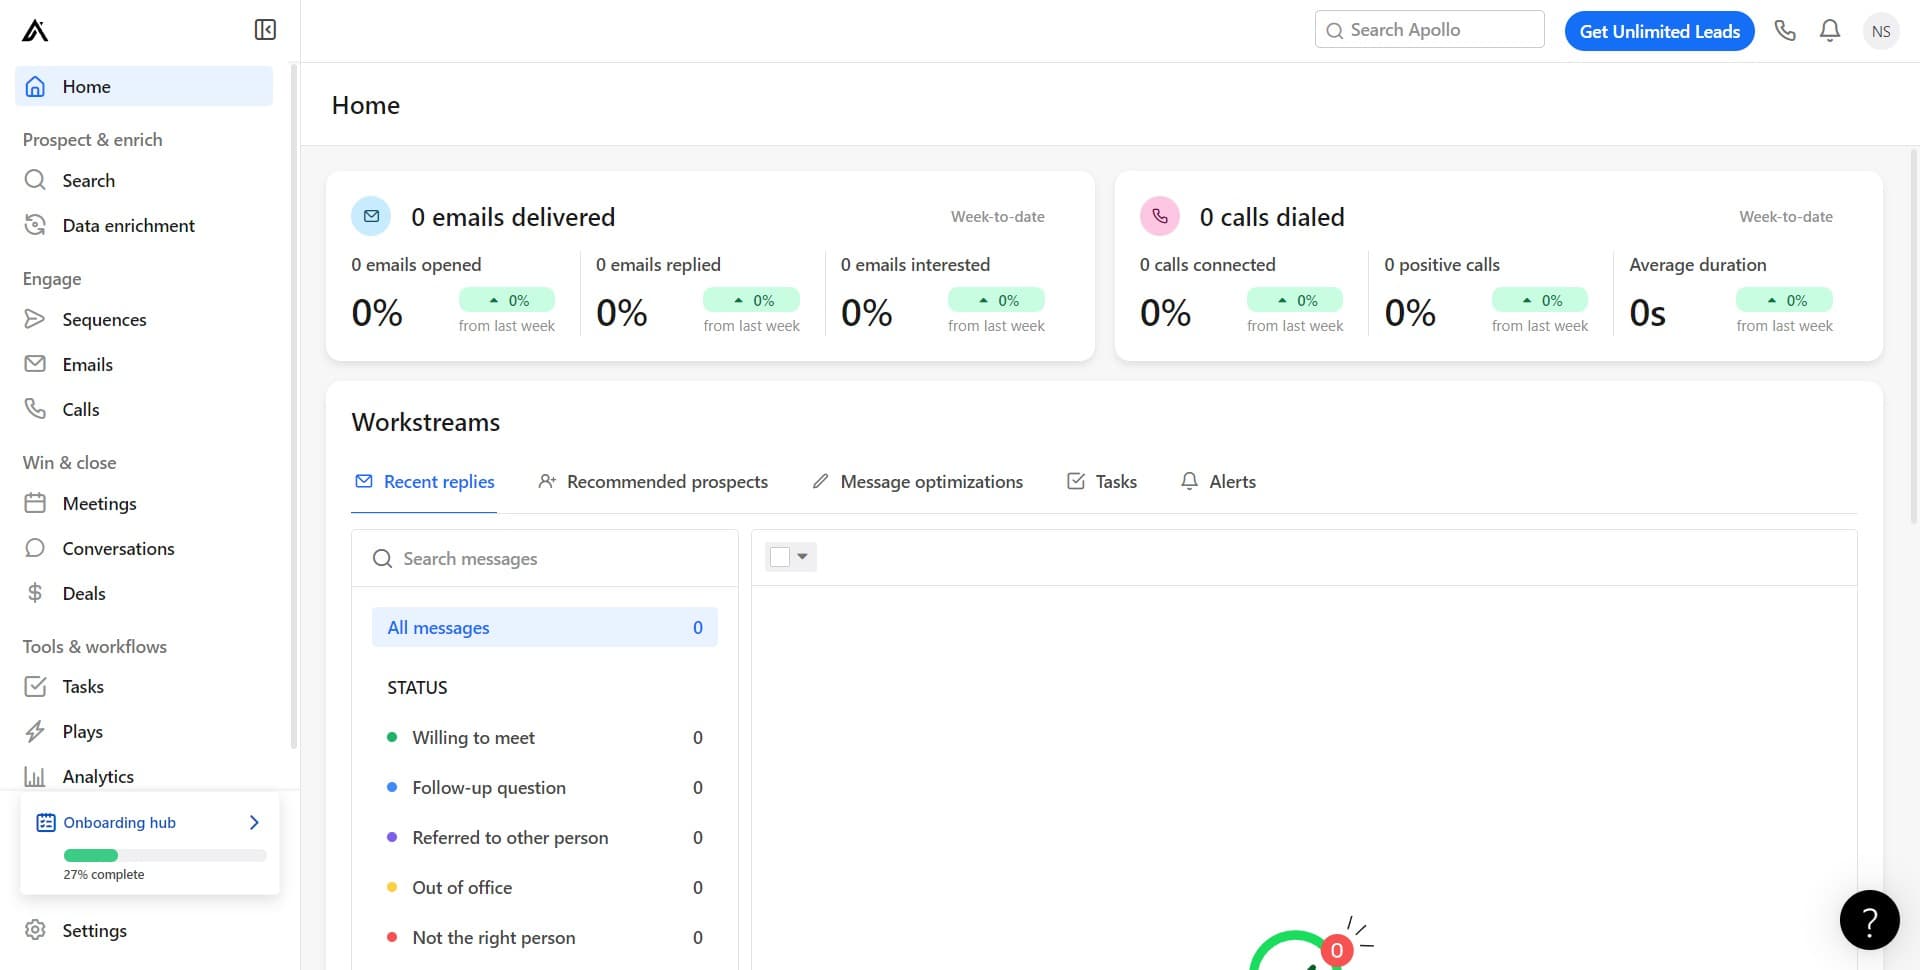1920x970 pixels.
Task: Expand the Onboarding hub panel
Action: click(x=253, y=822)
